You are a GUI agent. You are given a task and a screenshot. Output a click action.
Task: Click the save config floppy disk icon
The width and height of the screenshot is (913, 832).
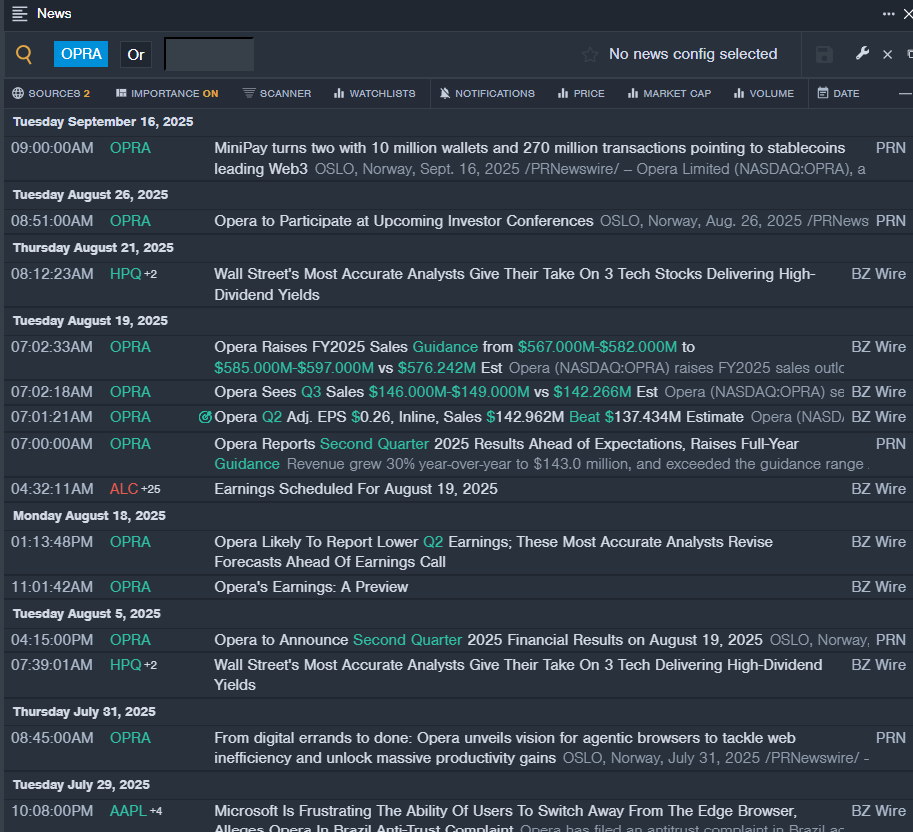tap(824, 55)
